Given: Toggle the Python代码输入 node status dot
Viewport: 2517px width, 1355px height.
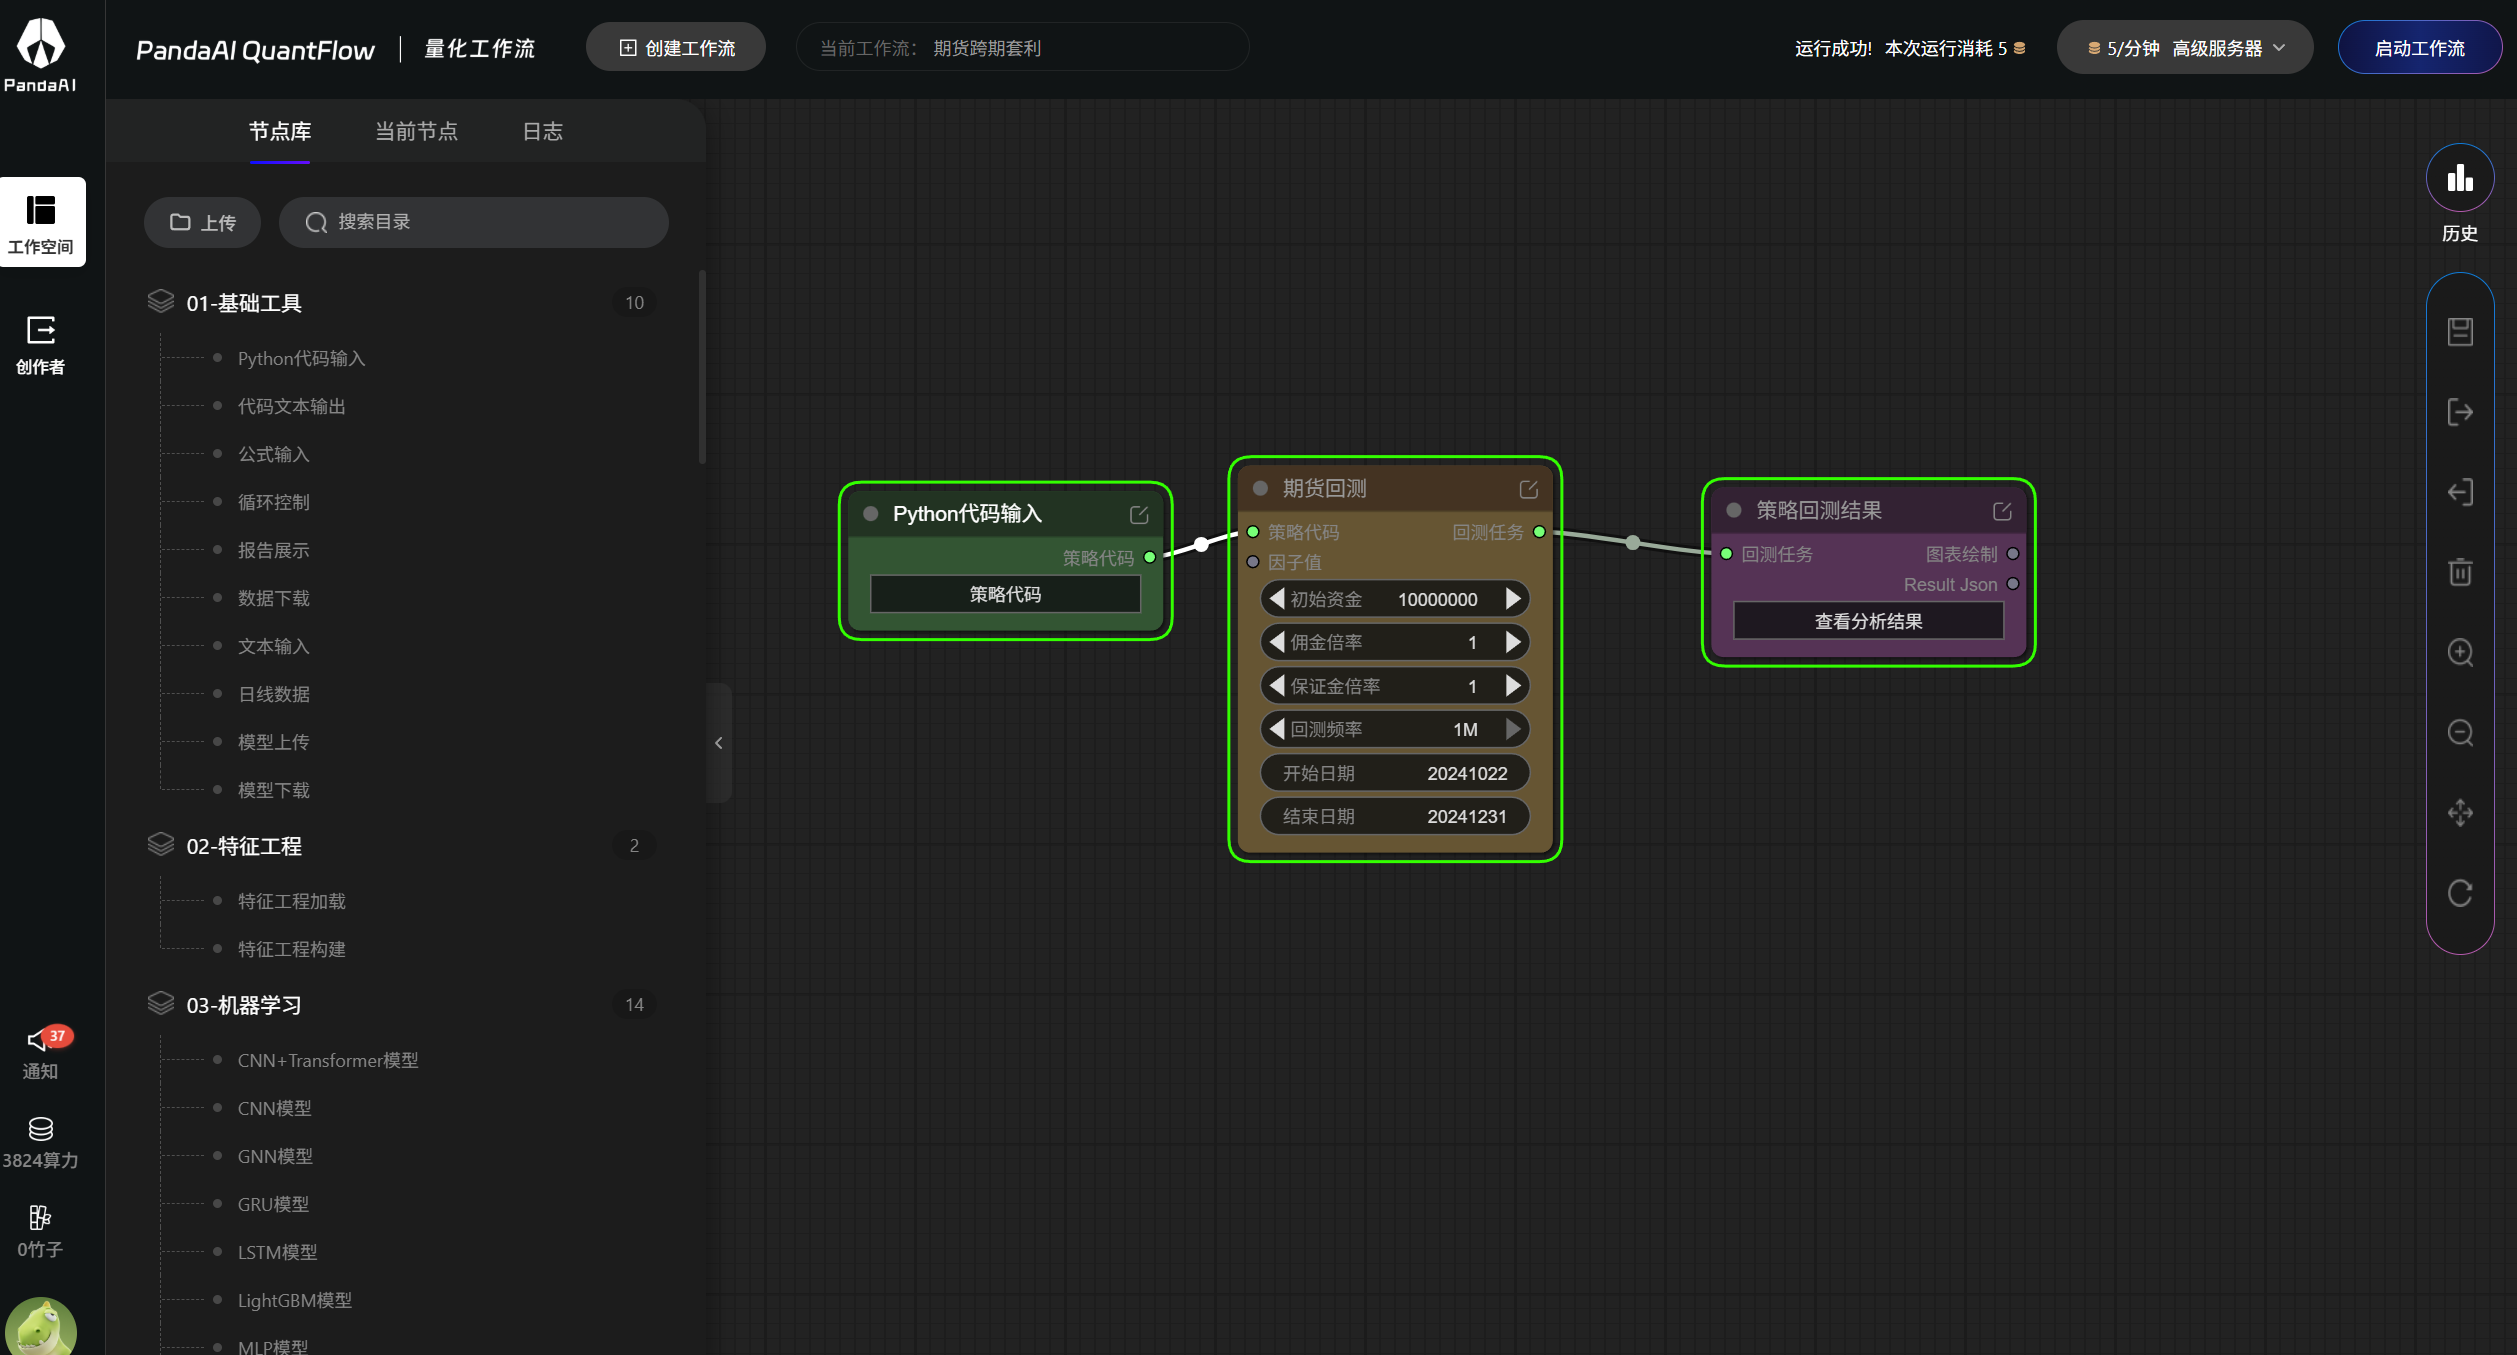Looking at the screenshot, I should (871, 514).
